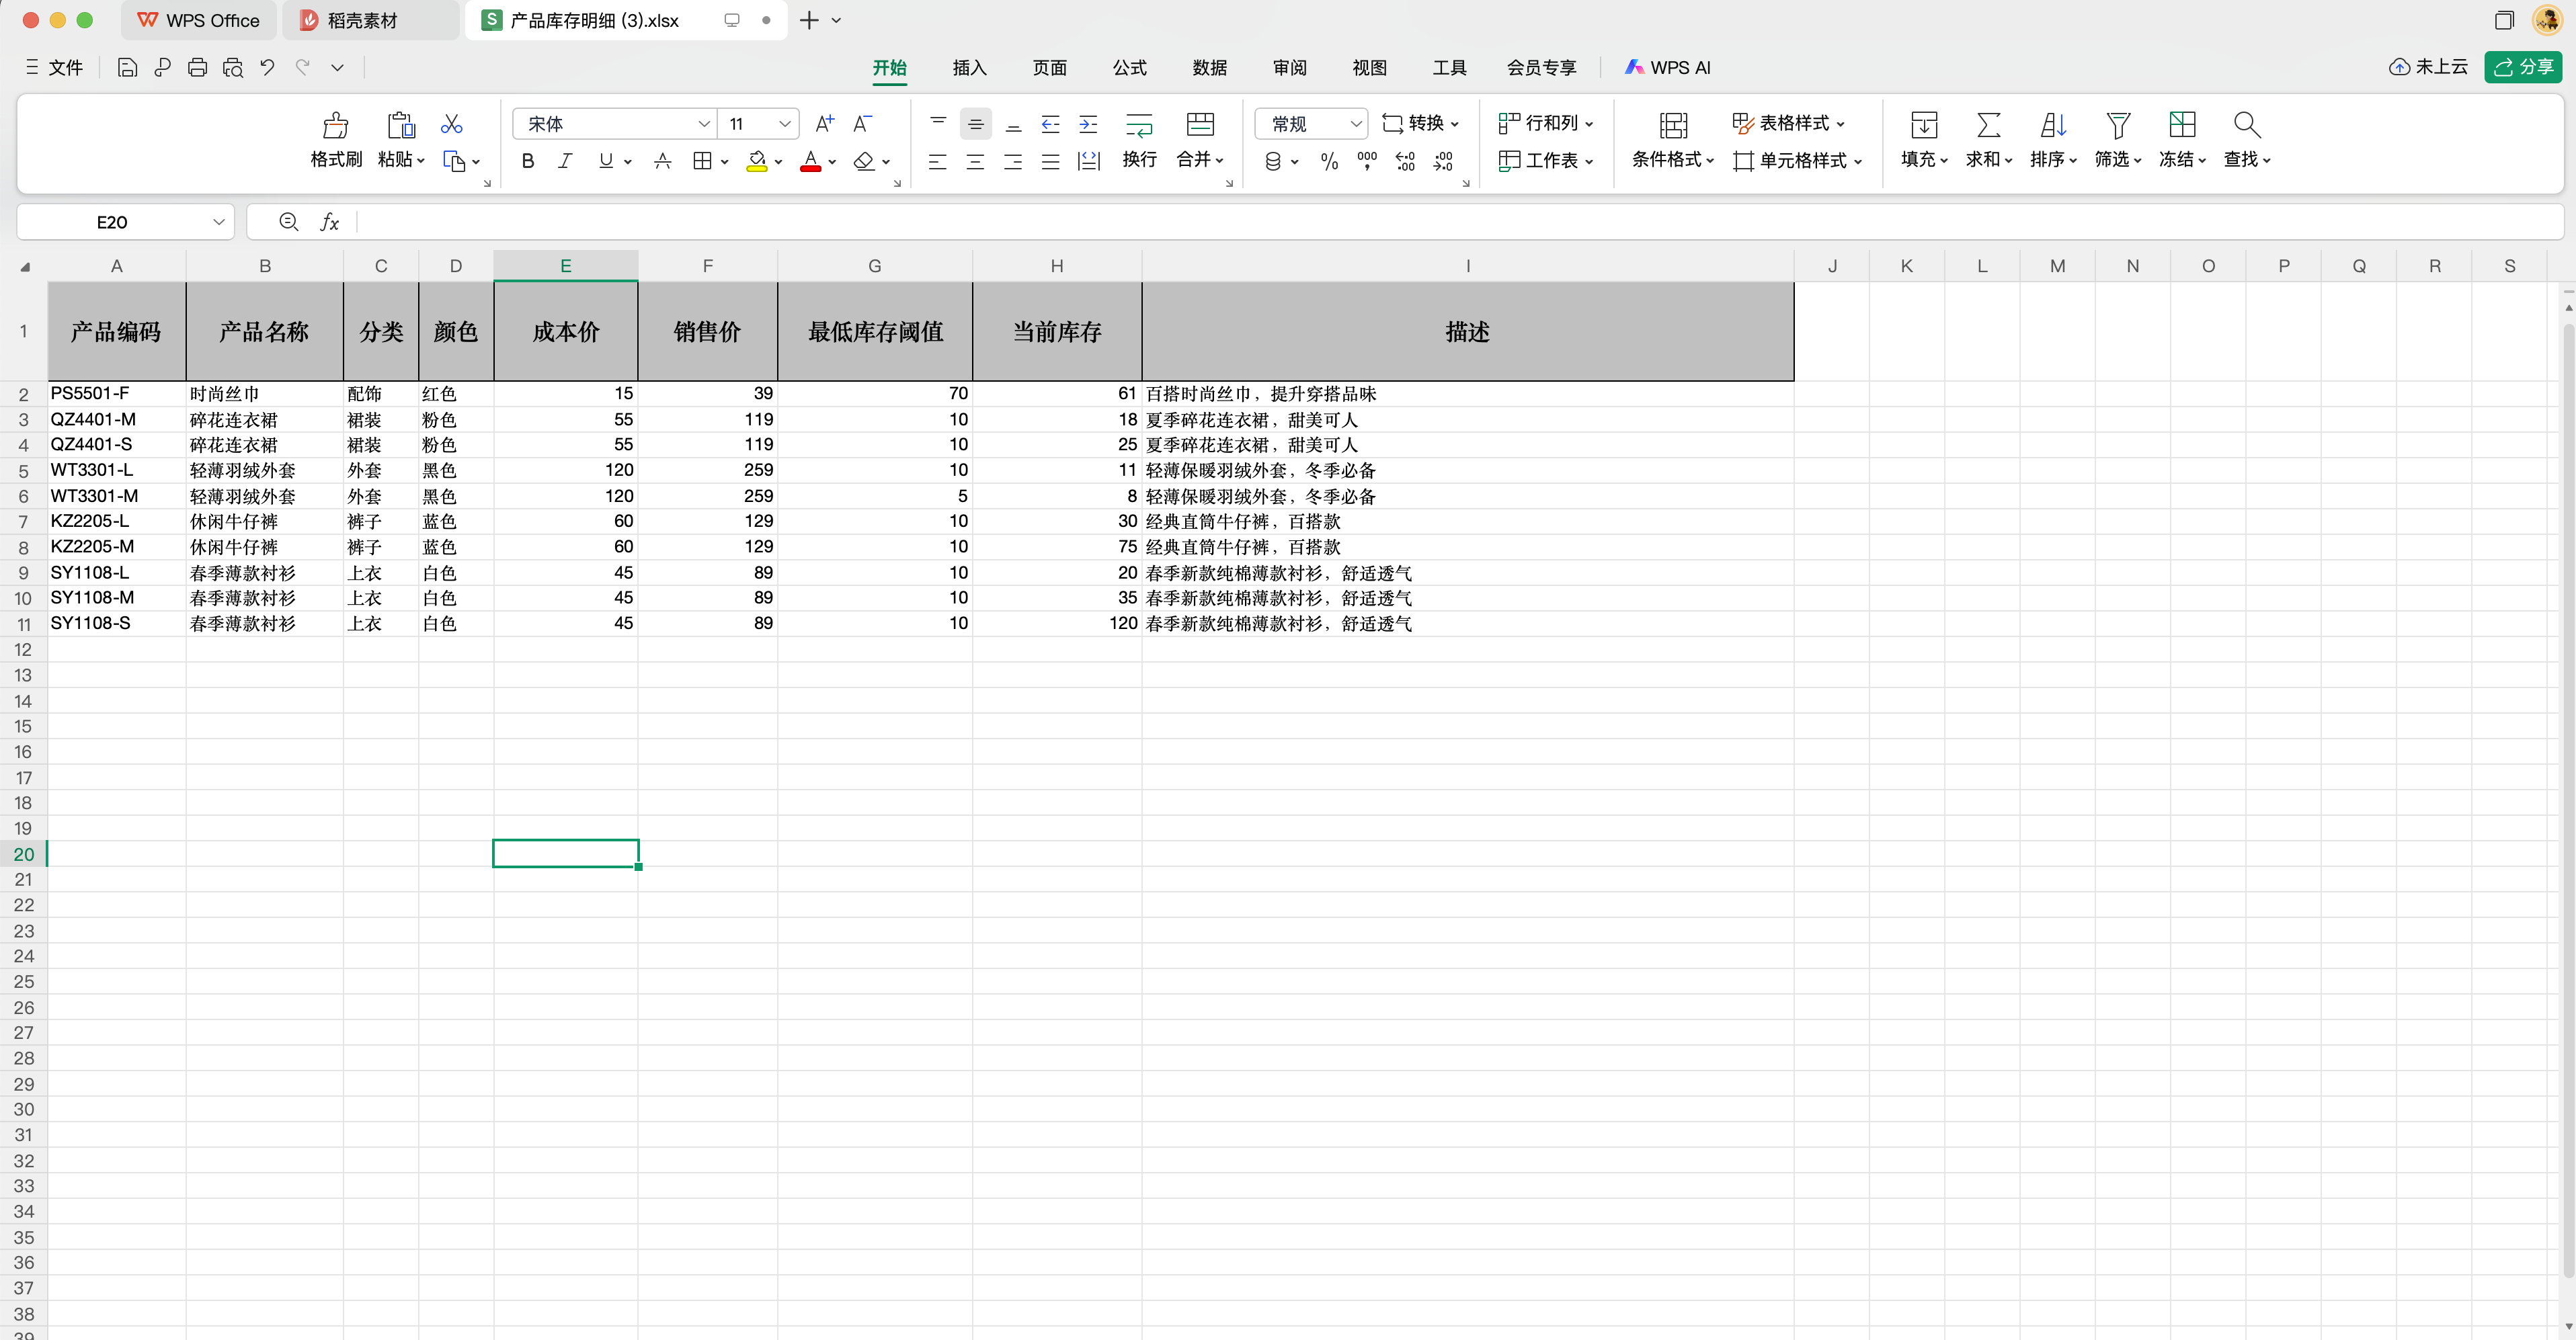The height and width of the screenshot is (1340, 2576).
Task: Toggle middle vertical alignment
Action: 975,124
